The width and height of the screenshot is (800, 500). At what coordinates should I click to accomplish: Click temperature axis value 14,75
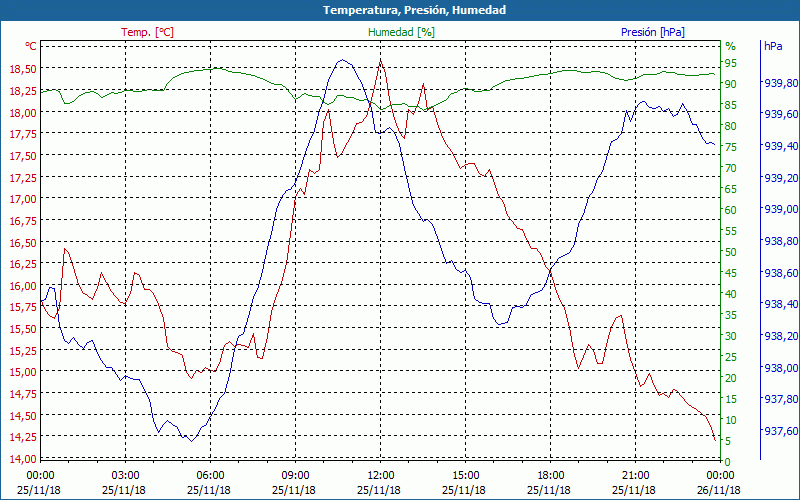pos(22,394)
